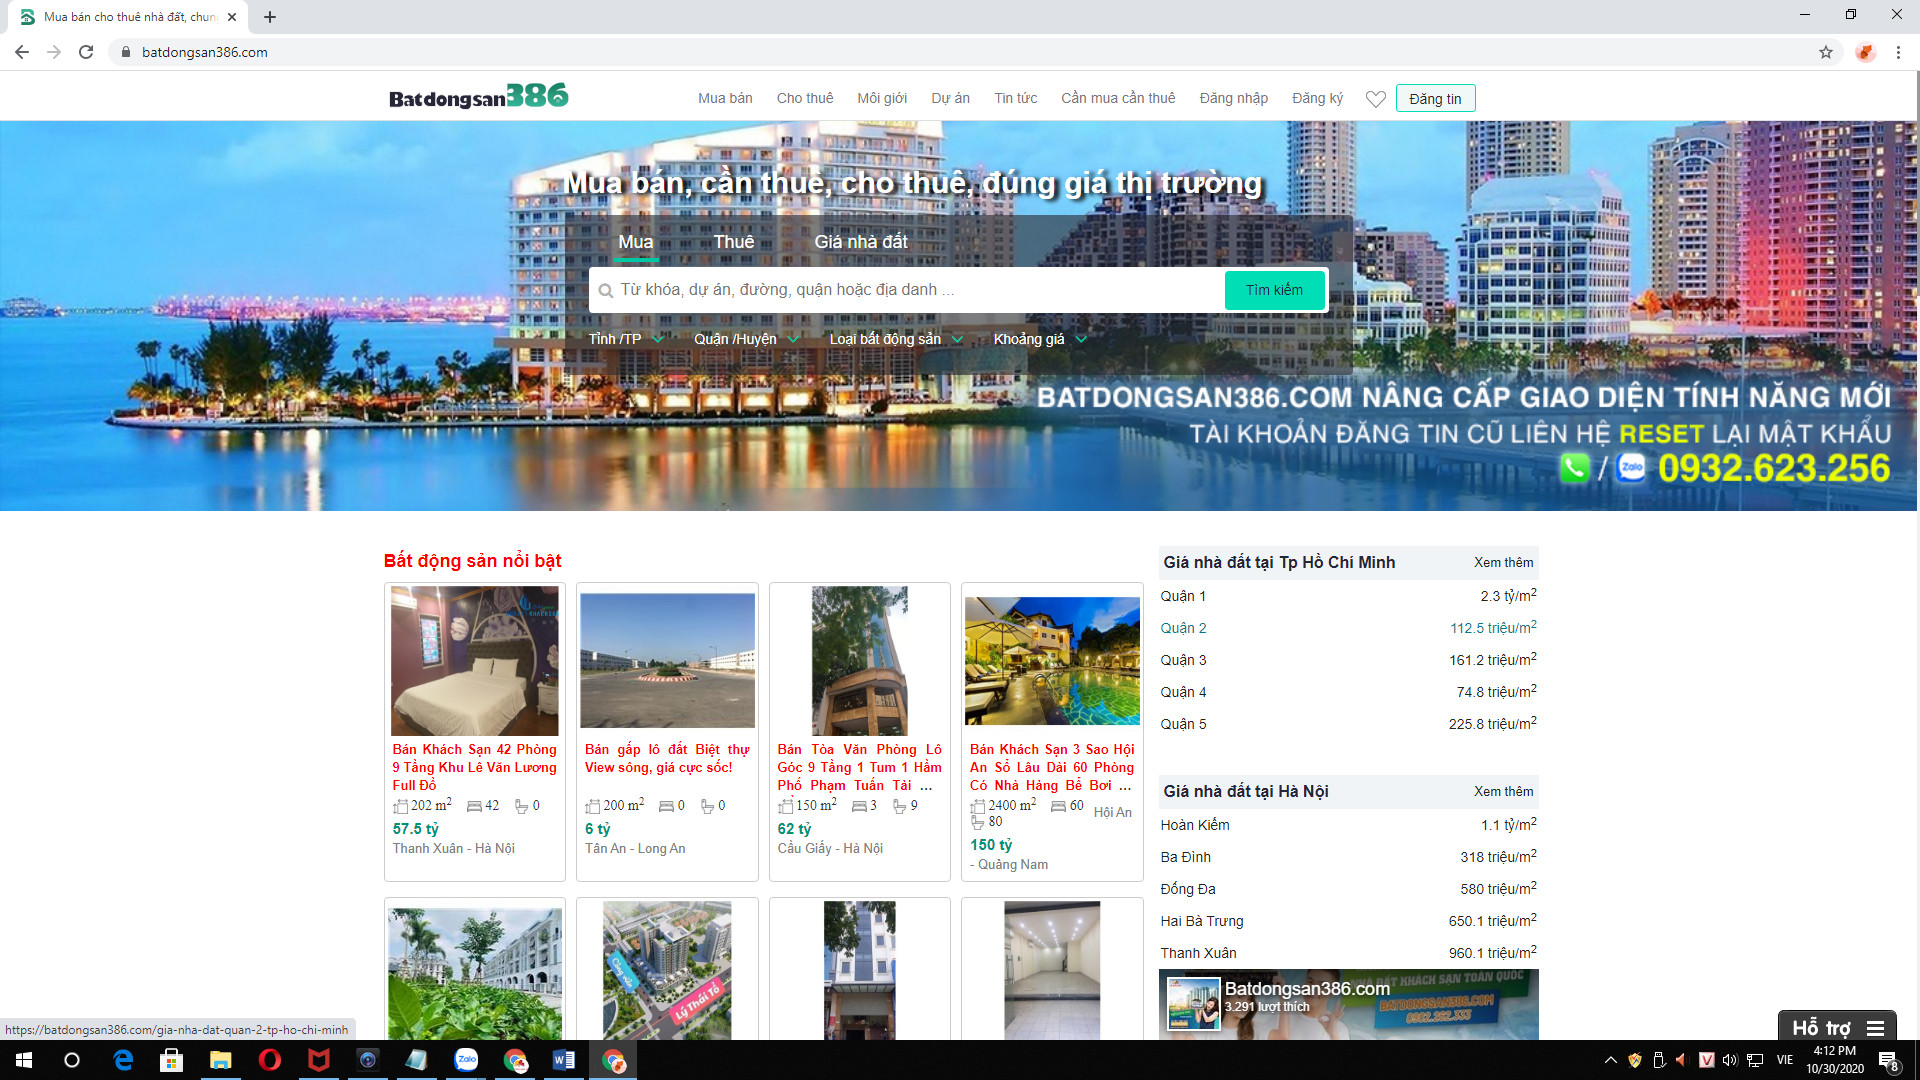Open lô đất Biệt thự listing thumbnail
Image resolution: width=1920 pixels, height=1080 pixels.
coord(667,660)
